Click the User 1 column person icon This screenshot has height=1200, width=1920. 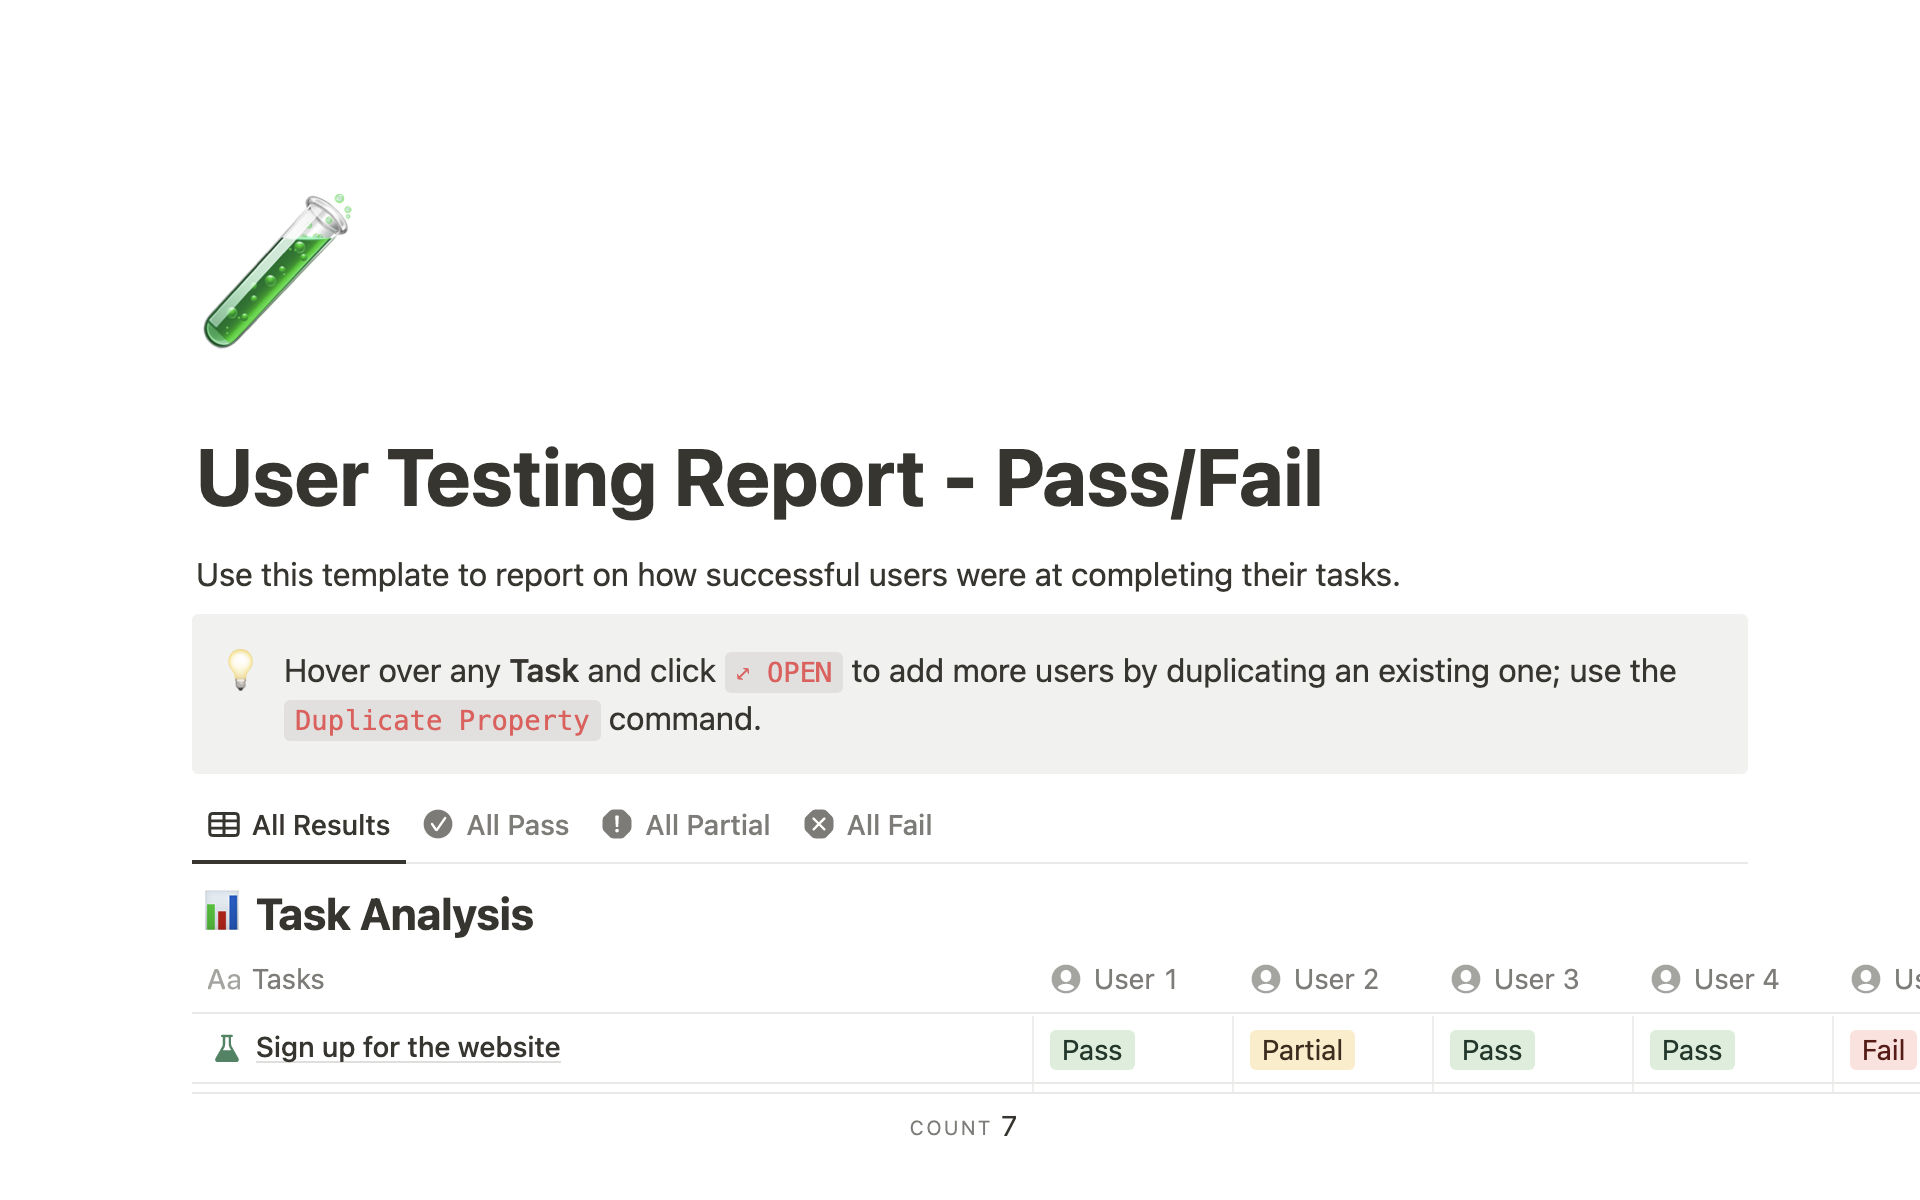[x=1066, y=979]
